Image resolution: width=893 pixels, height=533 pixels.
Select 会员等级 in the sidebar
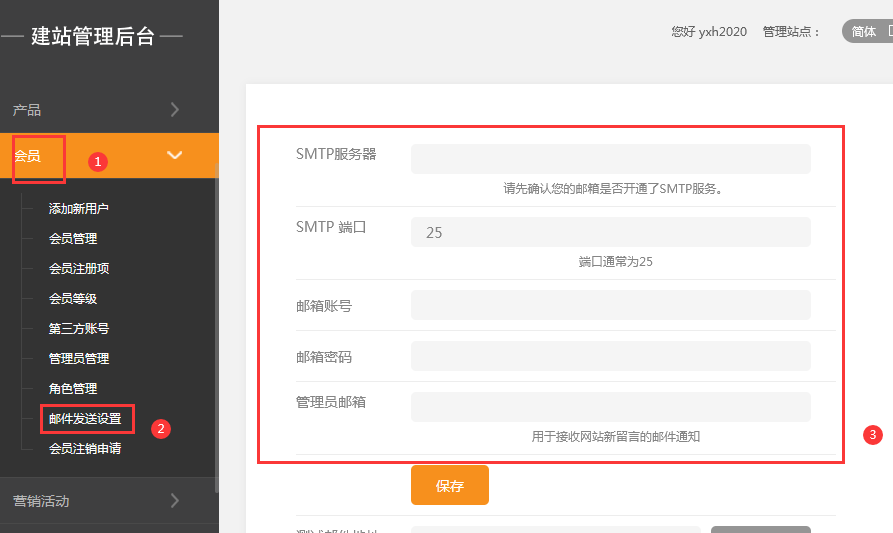pyautogui.click(x=72, y=299)
